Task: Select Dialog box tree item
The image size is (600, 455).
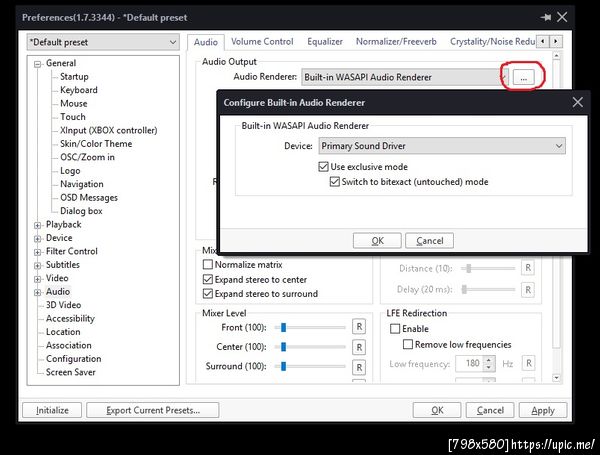Action: coord(81,211)
